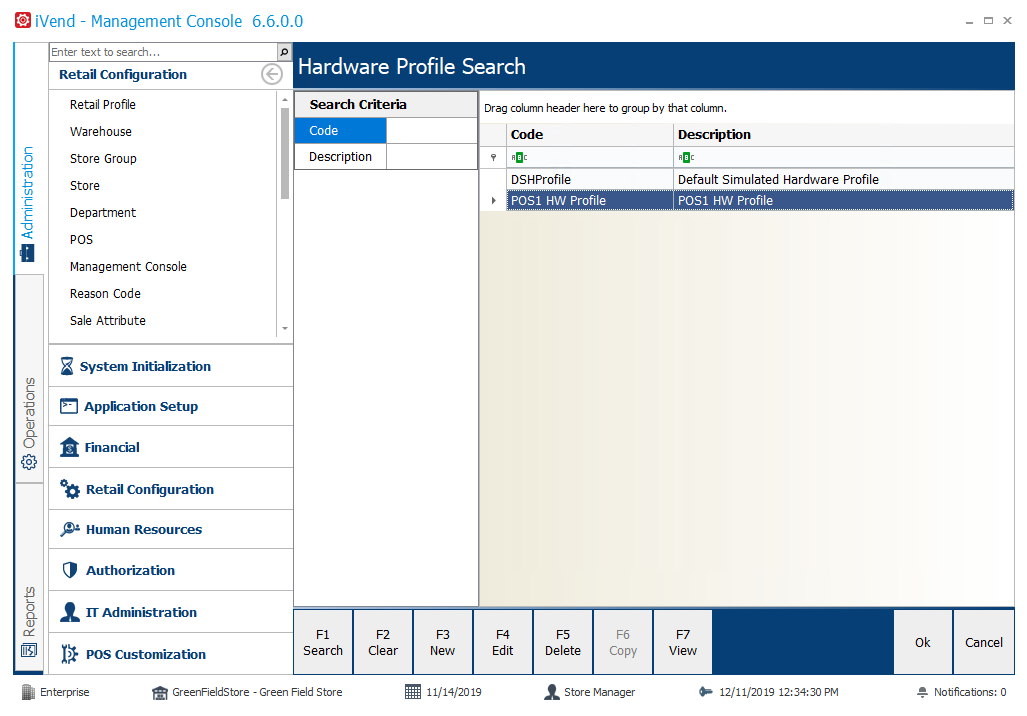Click the POS Customization icon
1027x716 pixels.
click(x=69, y=654)
